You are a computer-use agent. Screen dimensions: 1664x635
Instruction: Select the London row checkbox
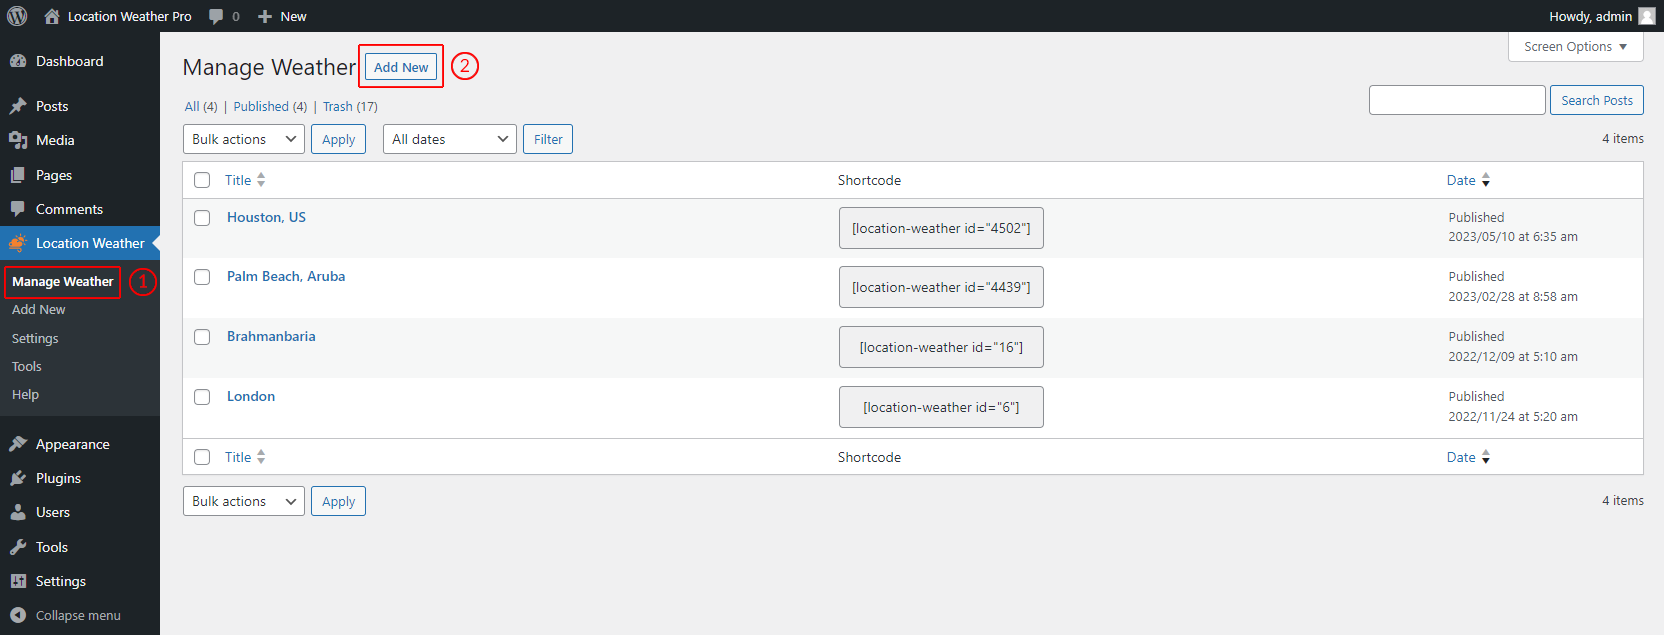(202, 397)
